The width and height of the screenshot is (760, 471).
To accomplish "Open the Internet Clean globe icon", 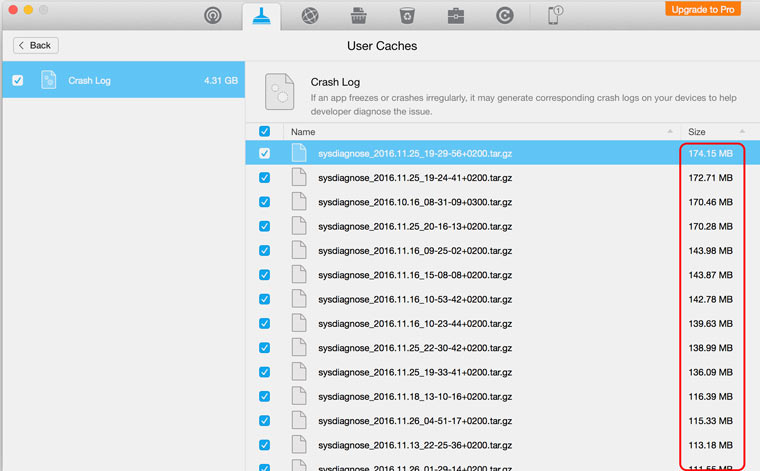I will [x=310, y=16].
